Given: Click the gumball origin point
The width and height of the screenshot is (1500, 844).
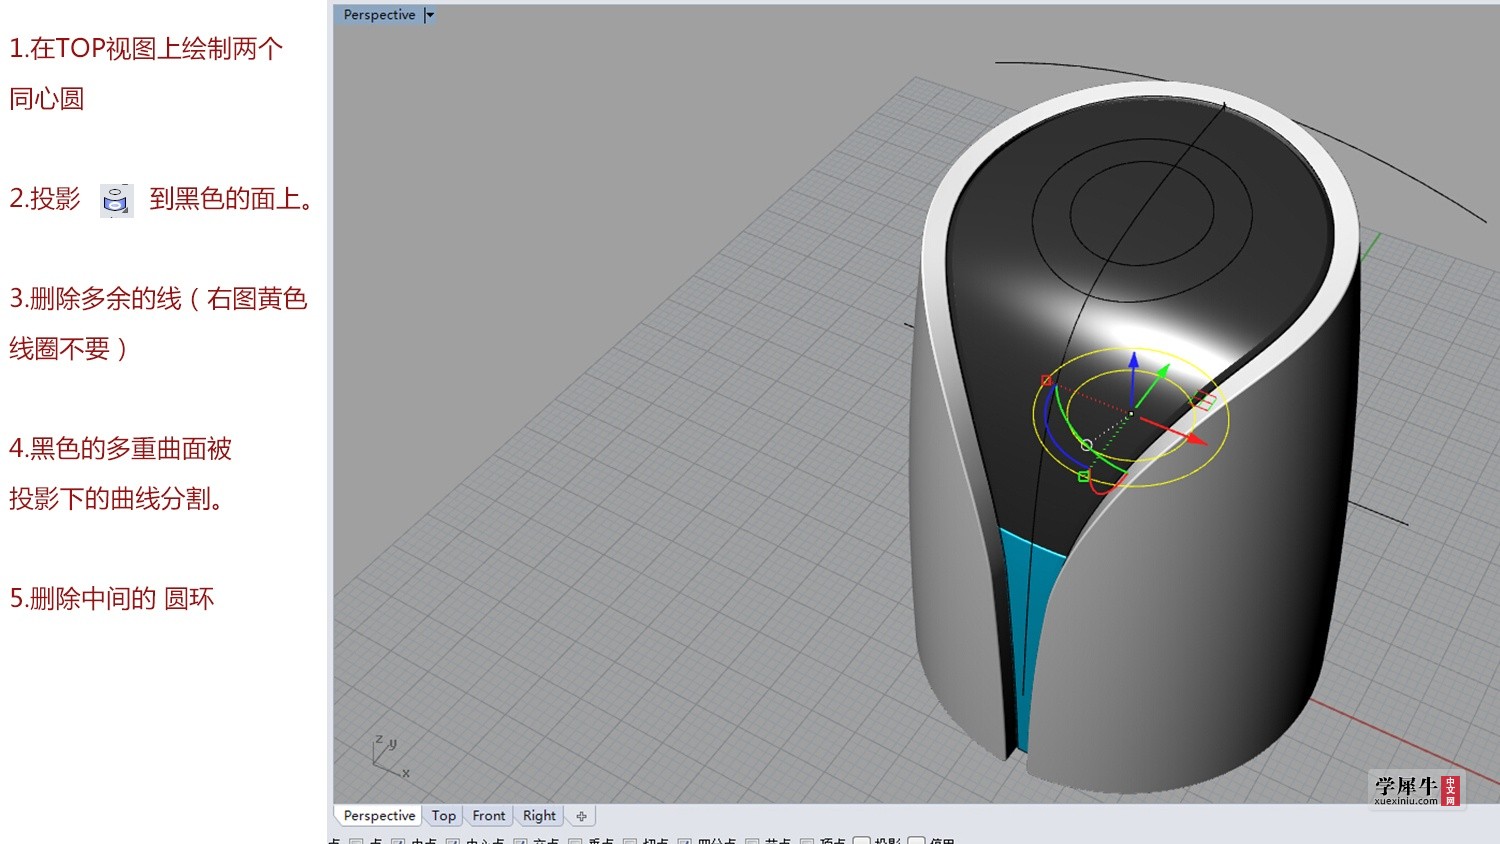Looking at the screenshot, I should click(x=1131, y=413).
